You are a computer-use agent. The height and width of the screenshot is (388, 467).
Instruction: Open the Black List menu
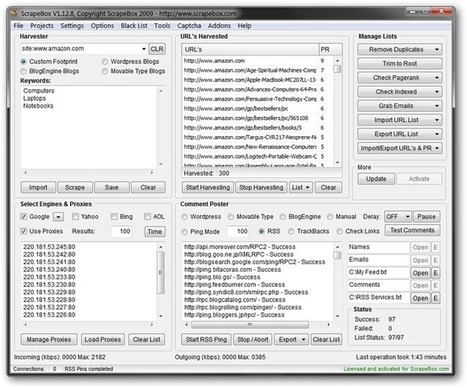[134, 26]
